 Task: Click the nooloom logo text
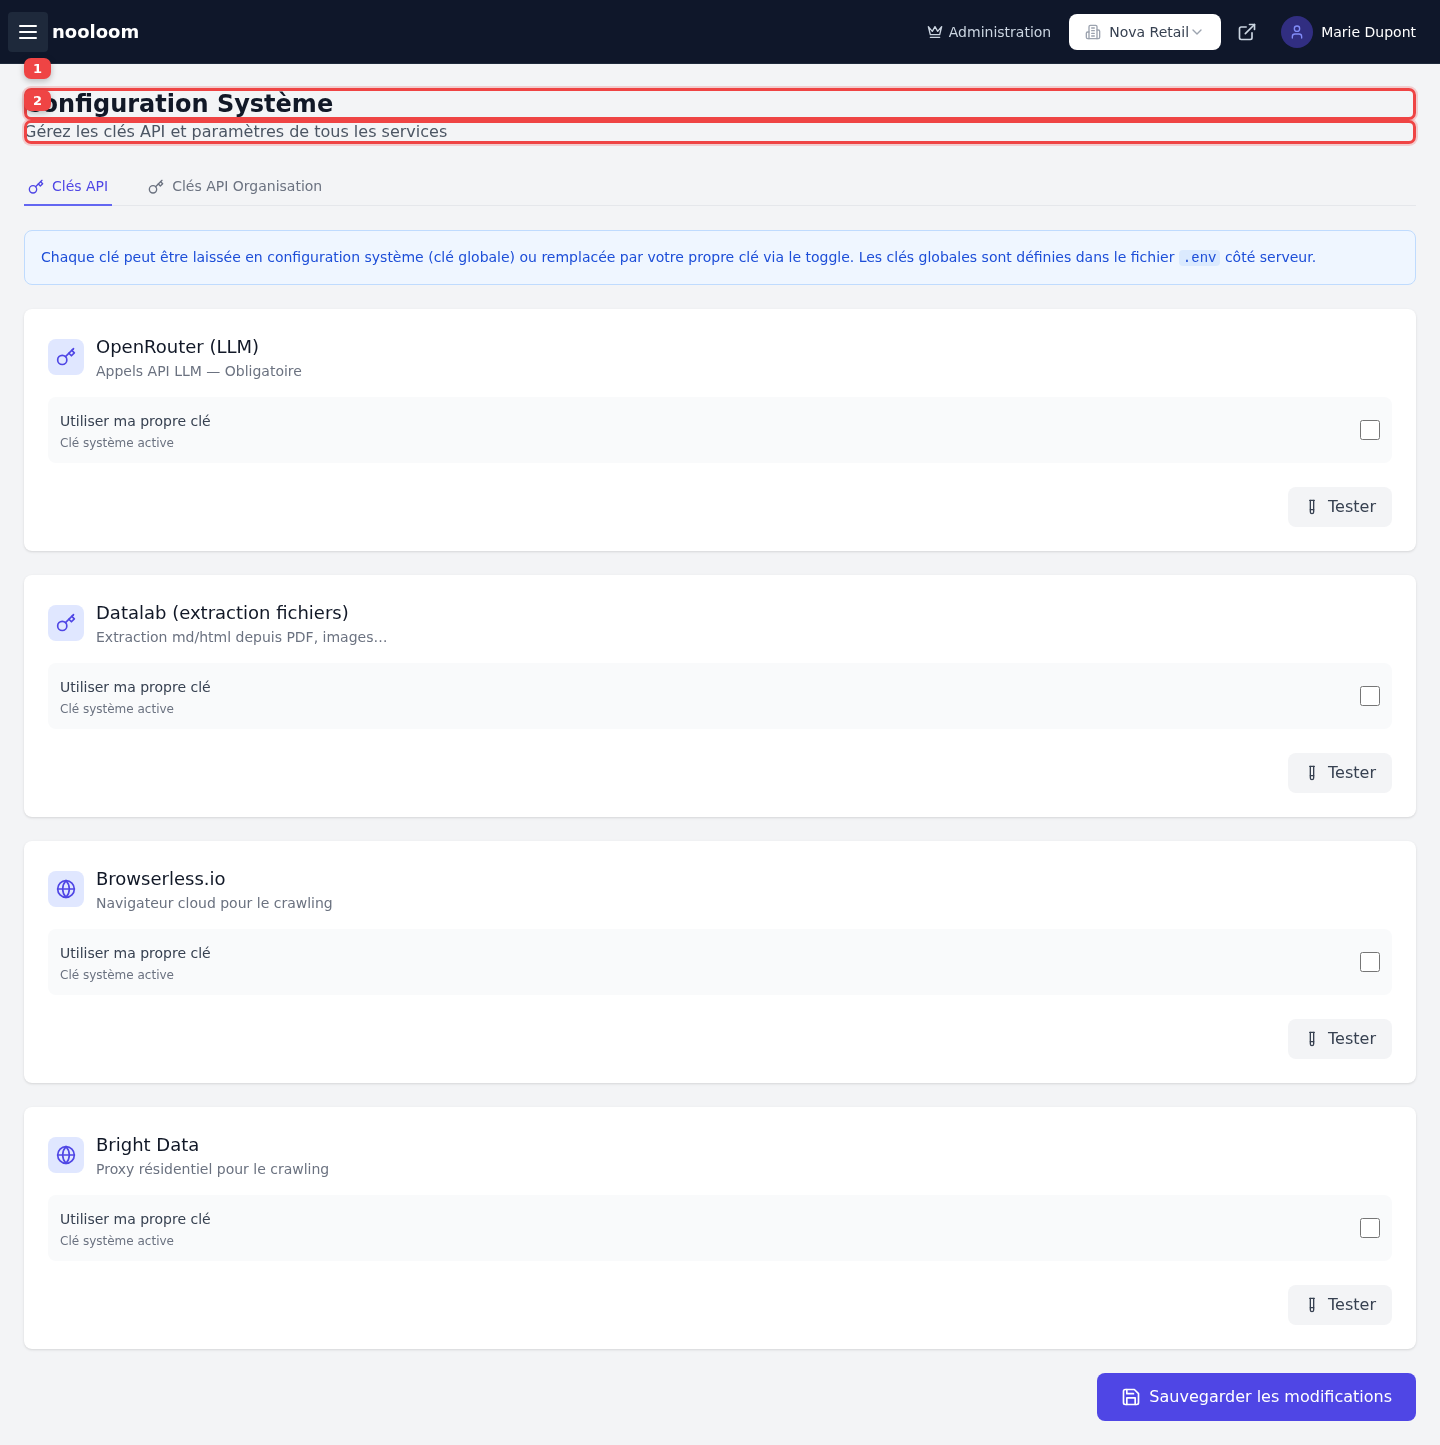coord(95,32)
